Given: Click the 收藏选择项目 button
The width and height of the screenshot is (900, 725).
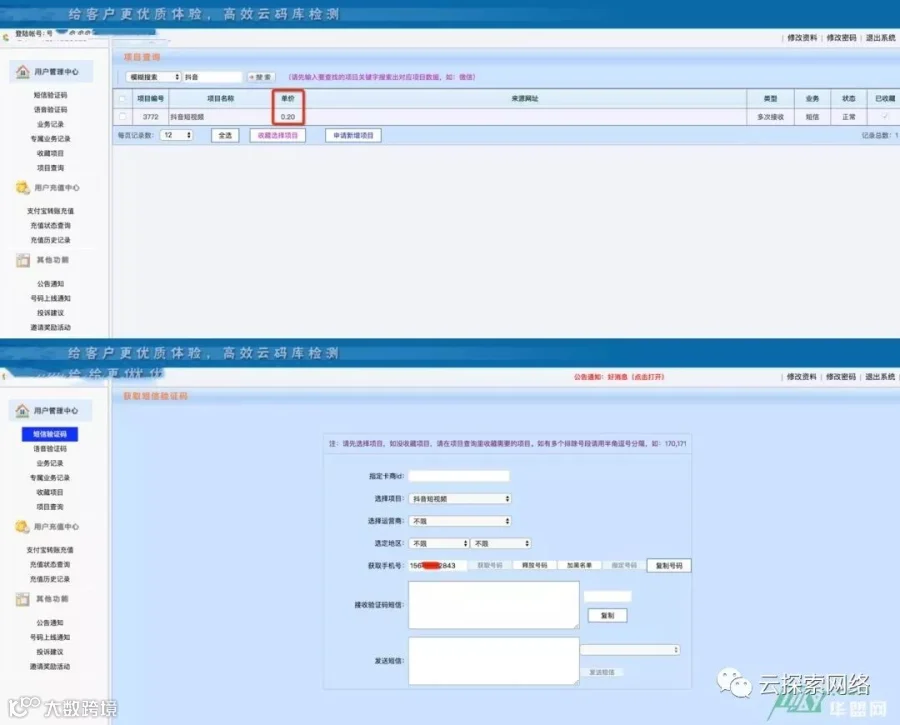Looking at the screenshot, I should 278,135.
